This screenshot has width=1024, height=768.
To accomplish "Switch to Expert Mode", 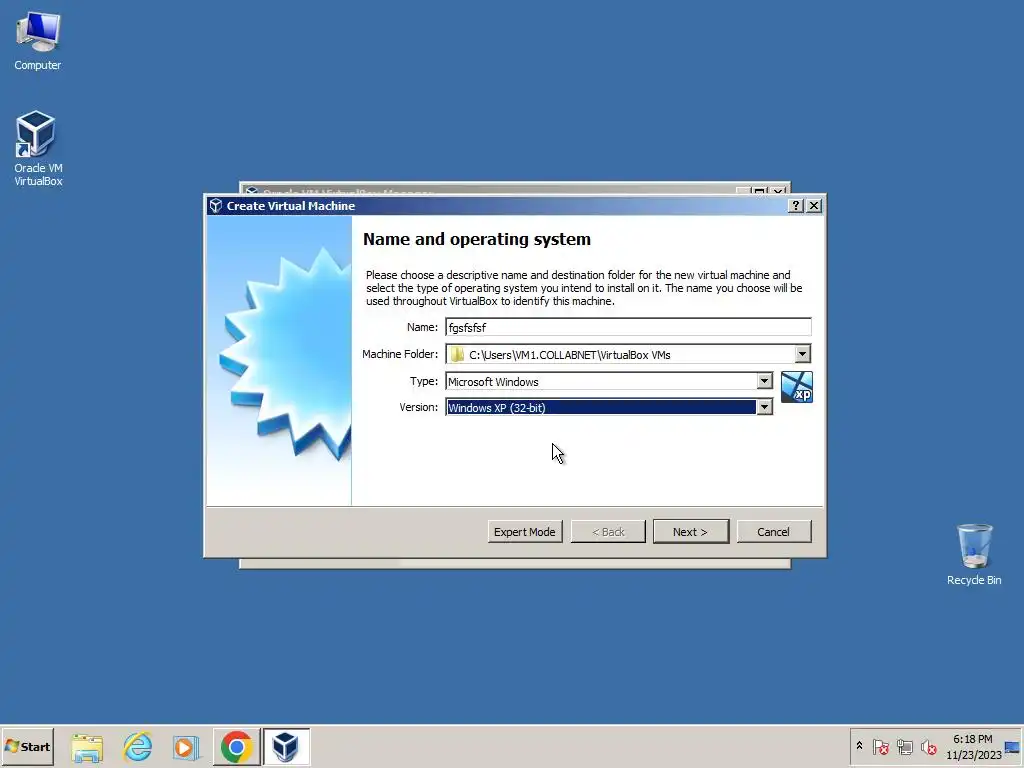I will [524, 532].
